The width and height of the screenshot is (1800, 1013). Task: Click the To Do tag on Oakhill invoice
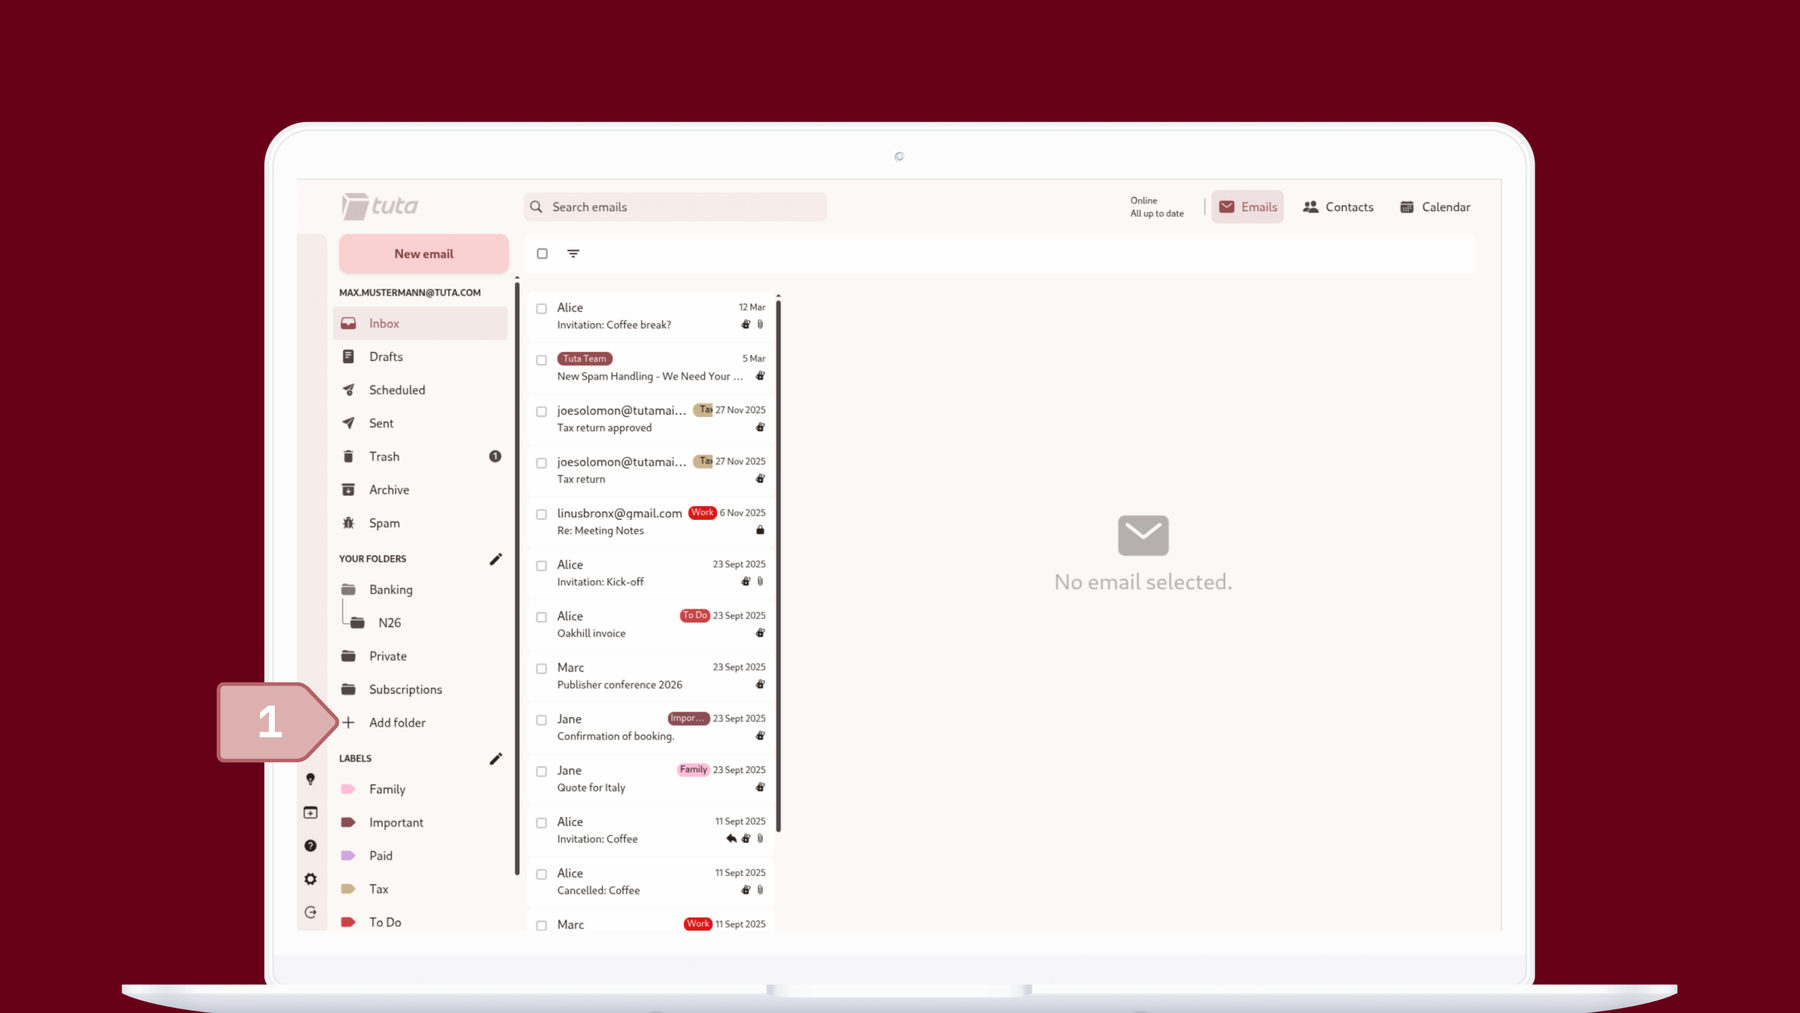click(x=694, y=616)
